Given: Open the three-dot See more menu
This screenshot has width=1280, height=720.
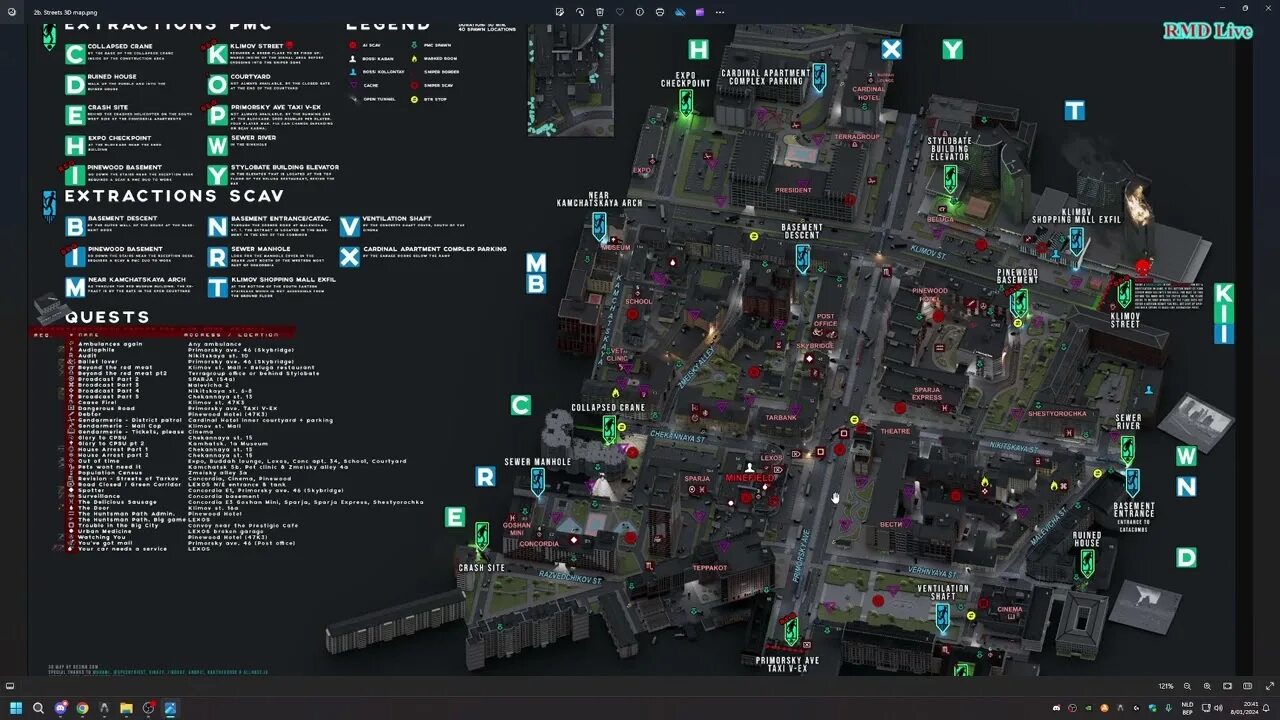Looking at the screenshot, I should (x=720, y=12).
